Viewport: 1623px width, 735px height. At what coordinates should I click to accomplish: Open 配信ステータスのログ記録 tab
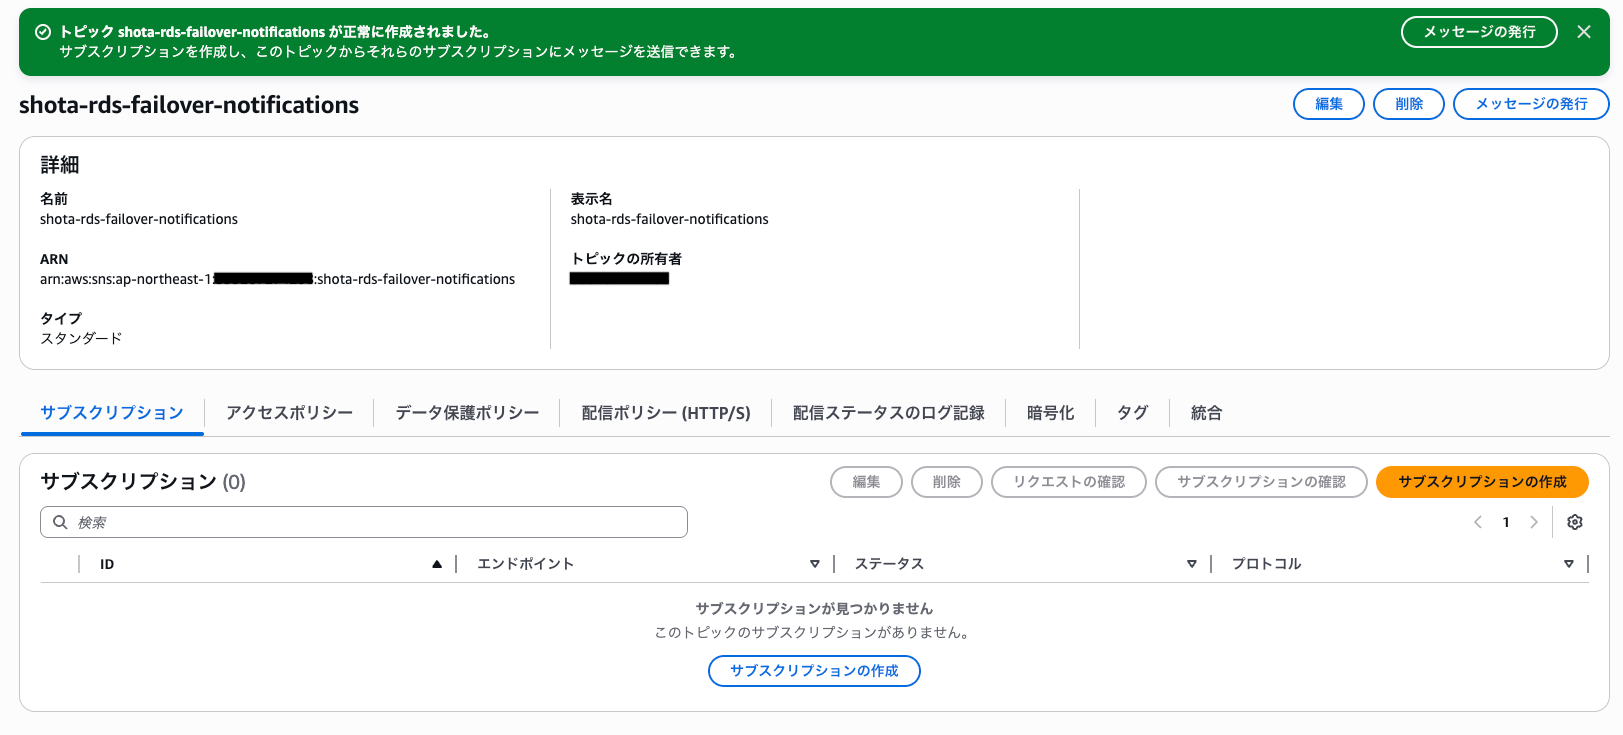click(x=888, y=413)
